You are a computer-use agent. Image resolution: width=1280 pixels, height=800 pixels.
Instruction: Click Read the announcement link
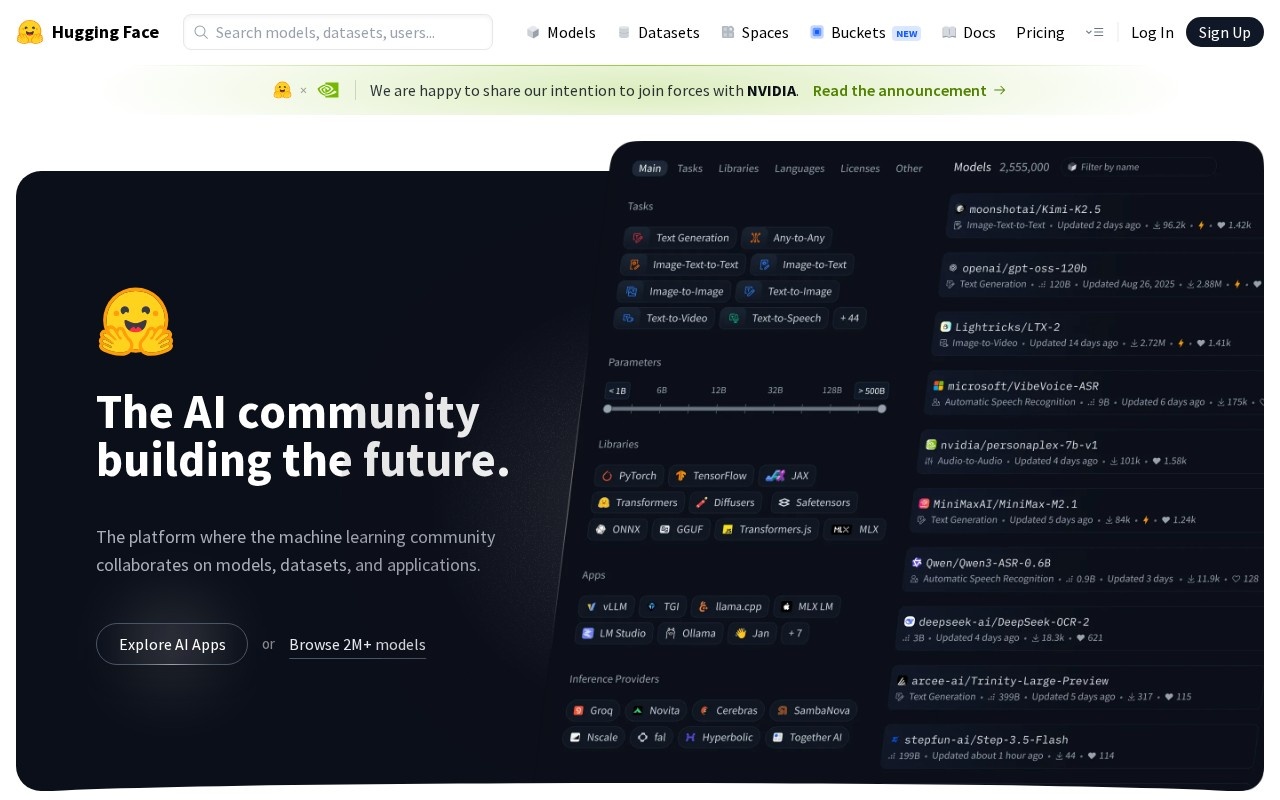909,90
